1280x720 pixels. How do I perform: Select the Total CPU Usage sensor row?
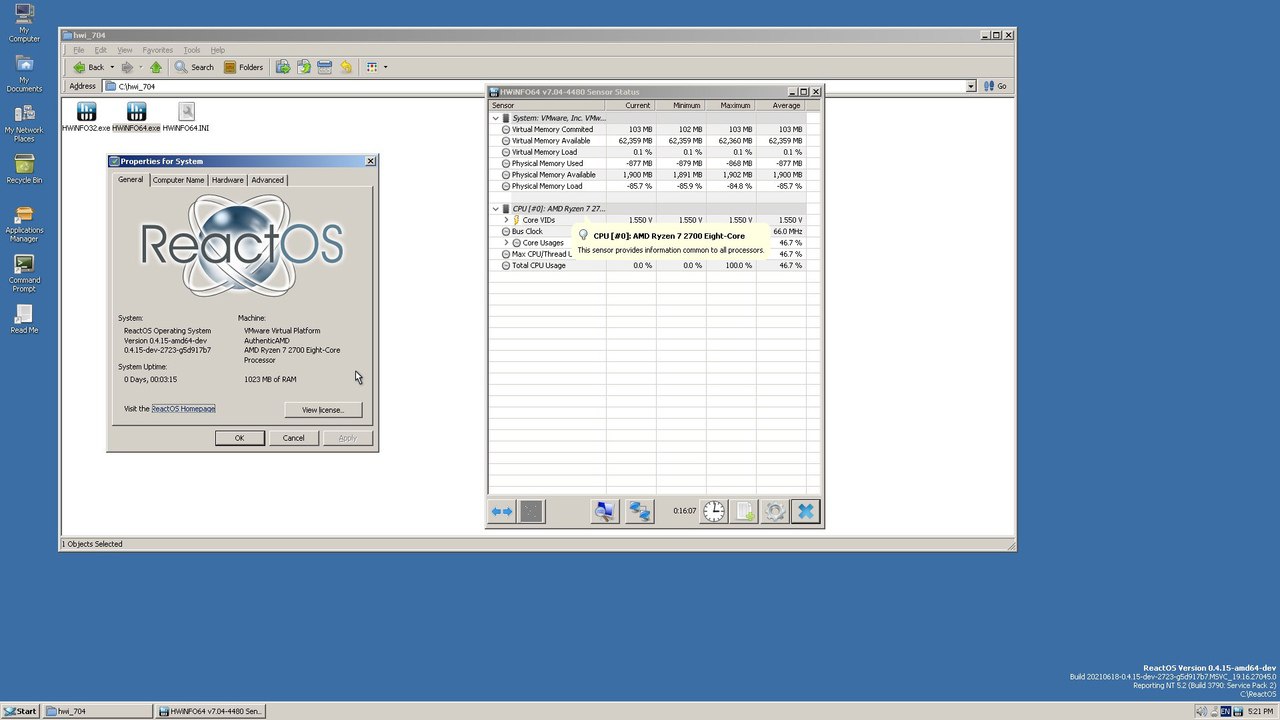pos(647,266)
